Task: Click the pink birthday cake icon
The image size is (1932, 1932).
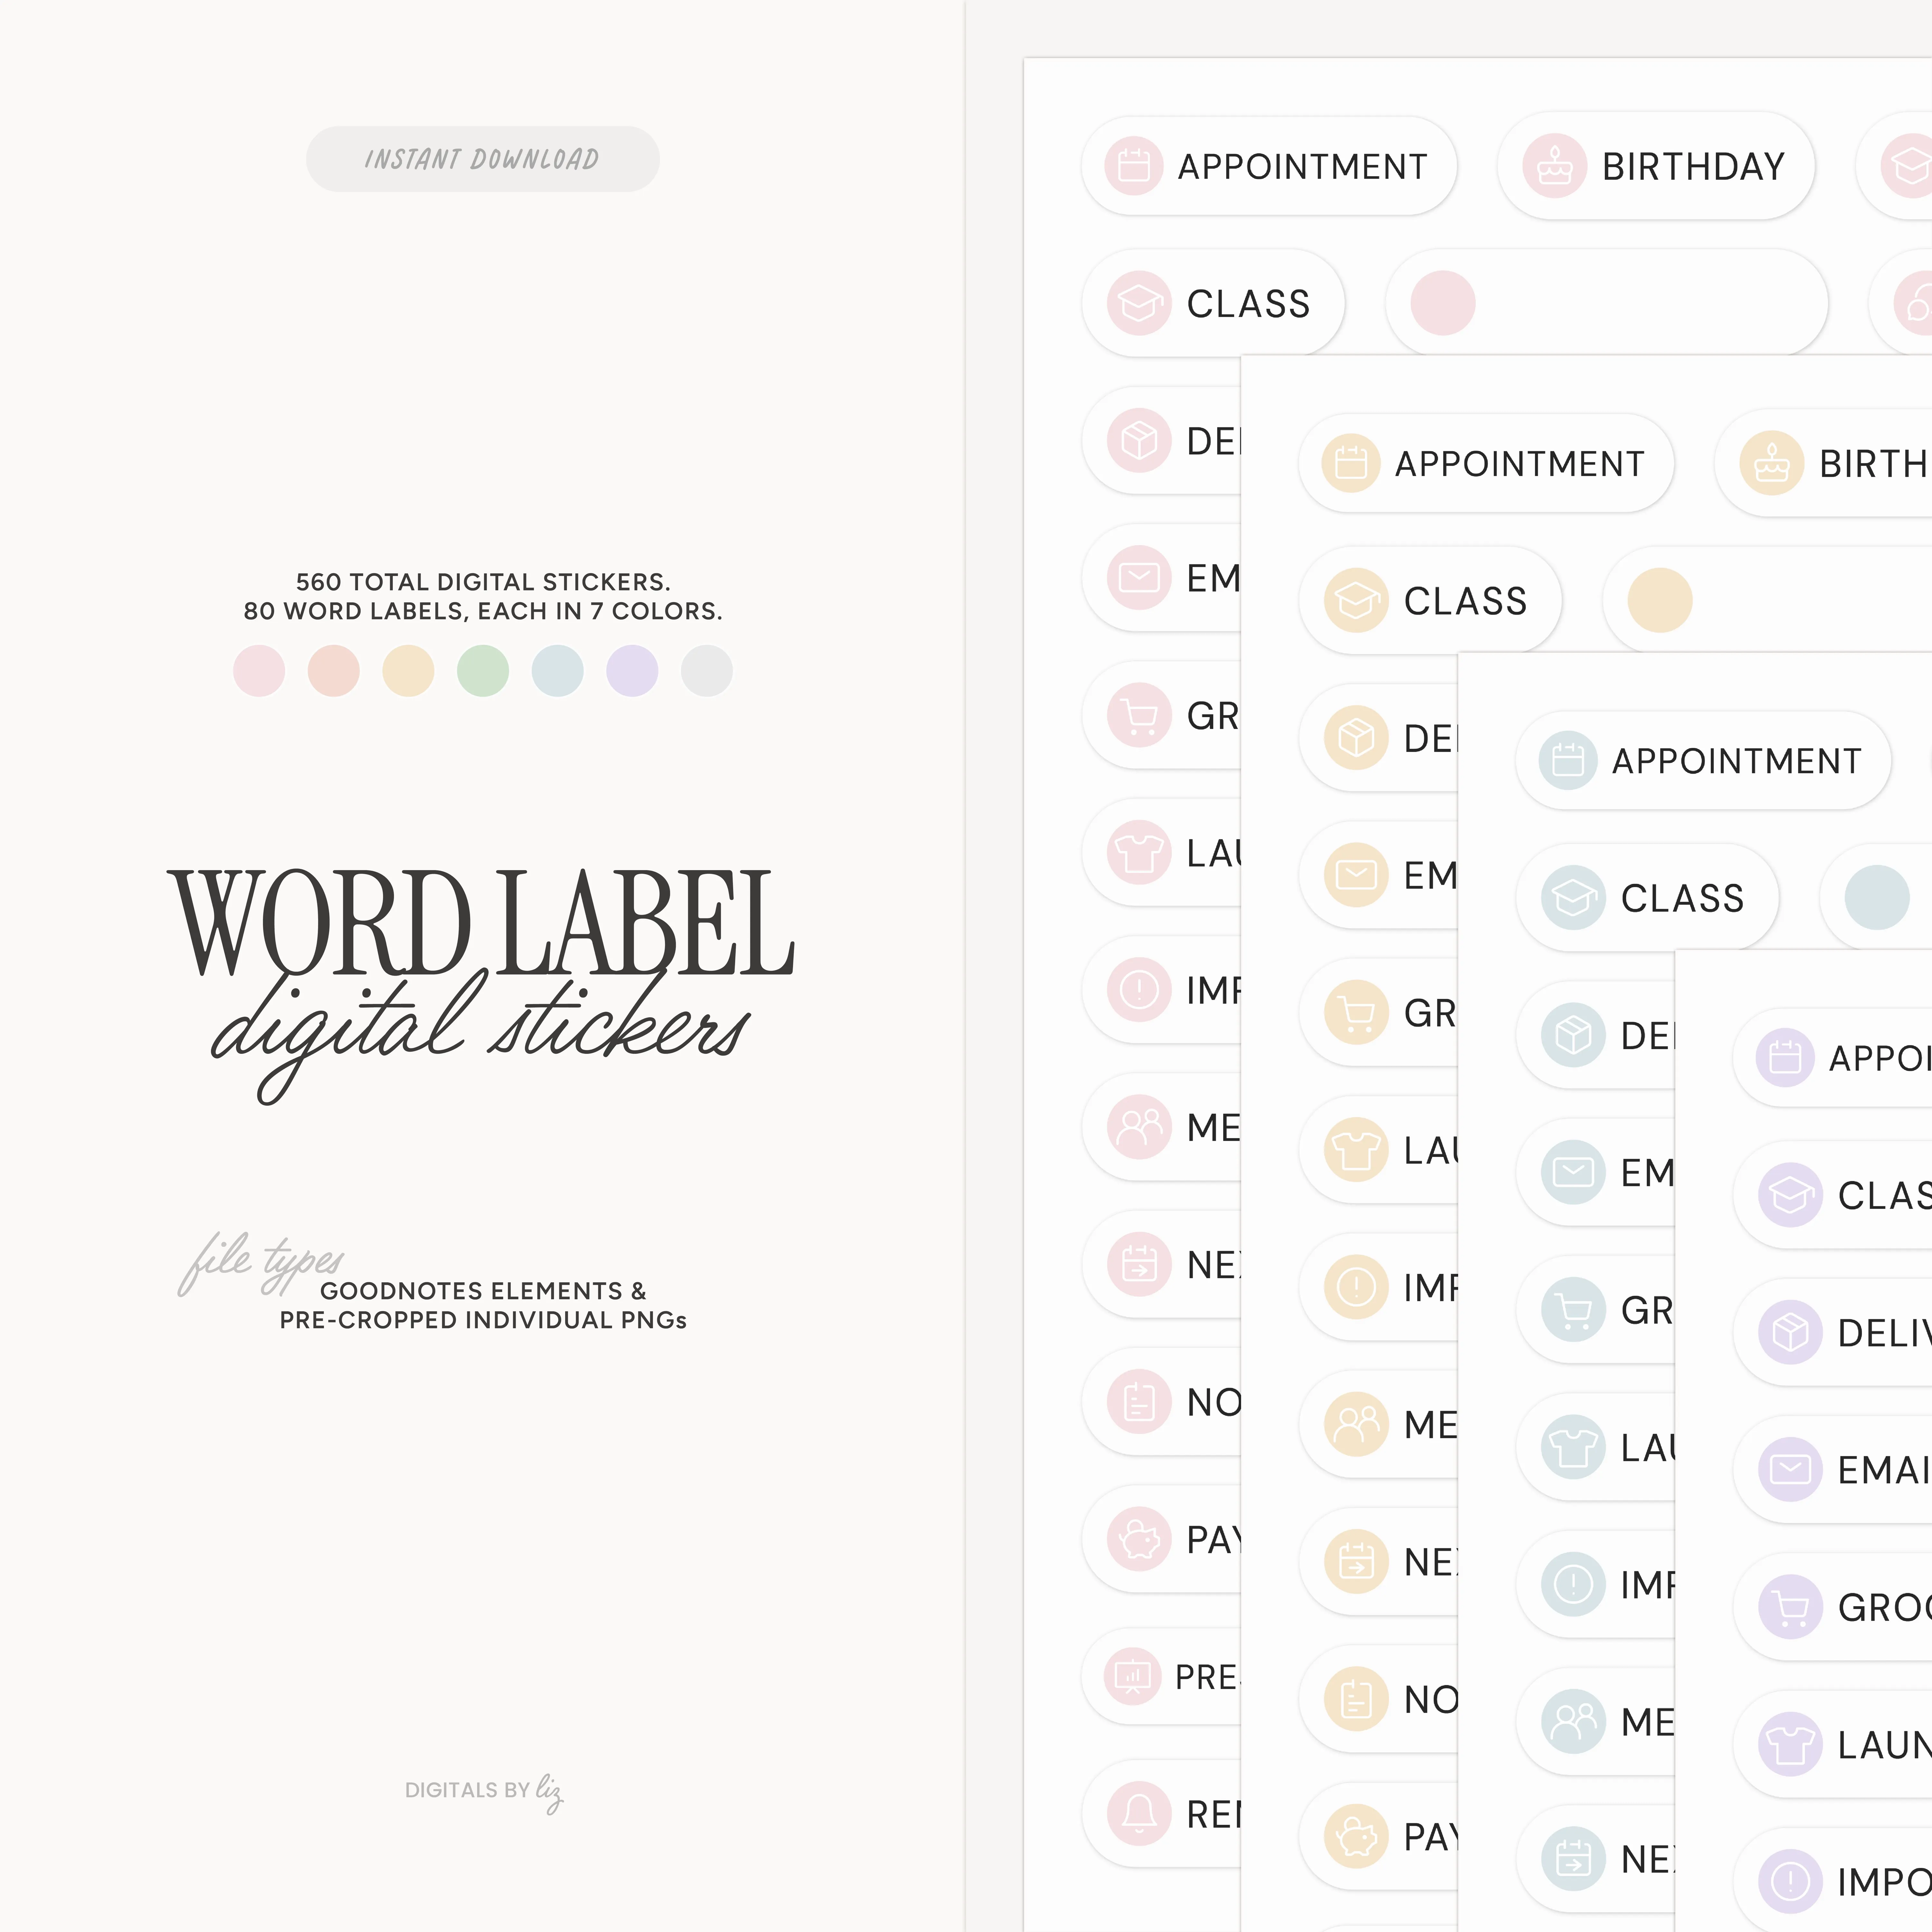Action: (1555, 166)
